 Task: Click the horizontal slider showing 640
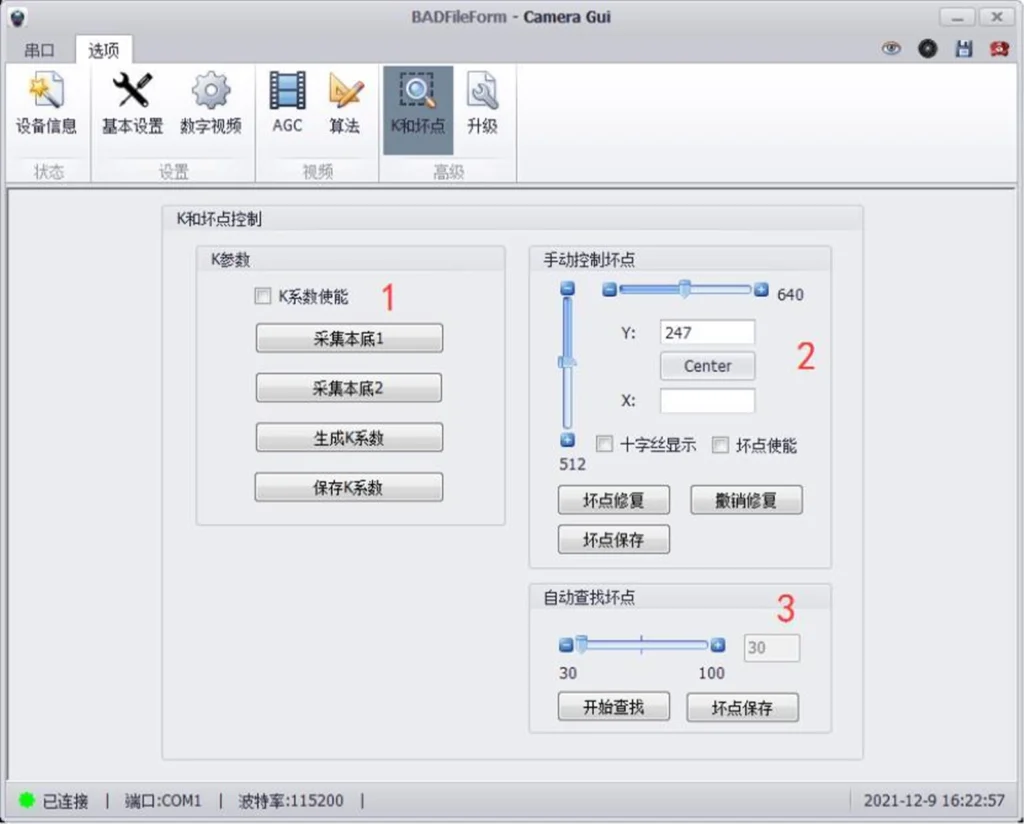pos(685,289)
